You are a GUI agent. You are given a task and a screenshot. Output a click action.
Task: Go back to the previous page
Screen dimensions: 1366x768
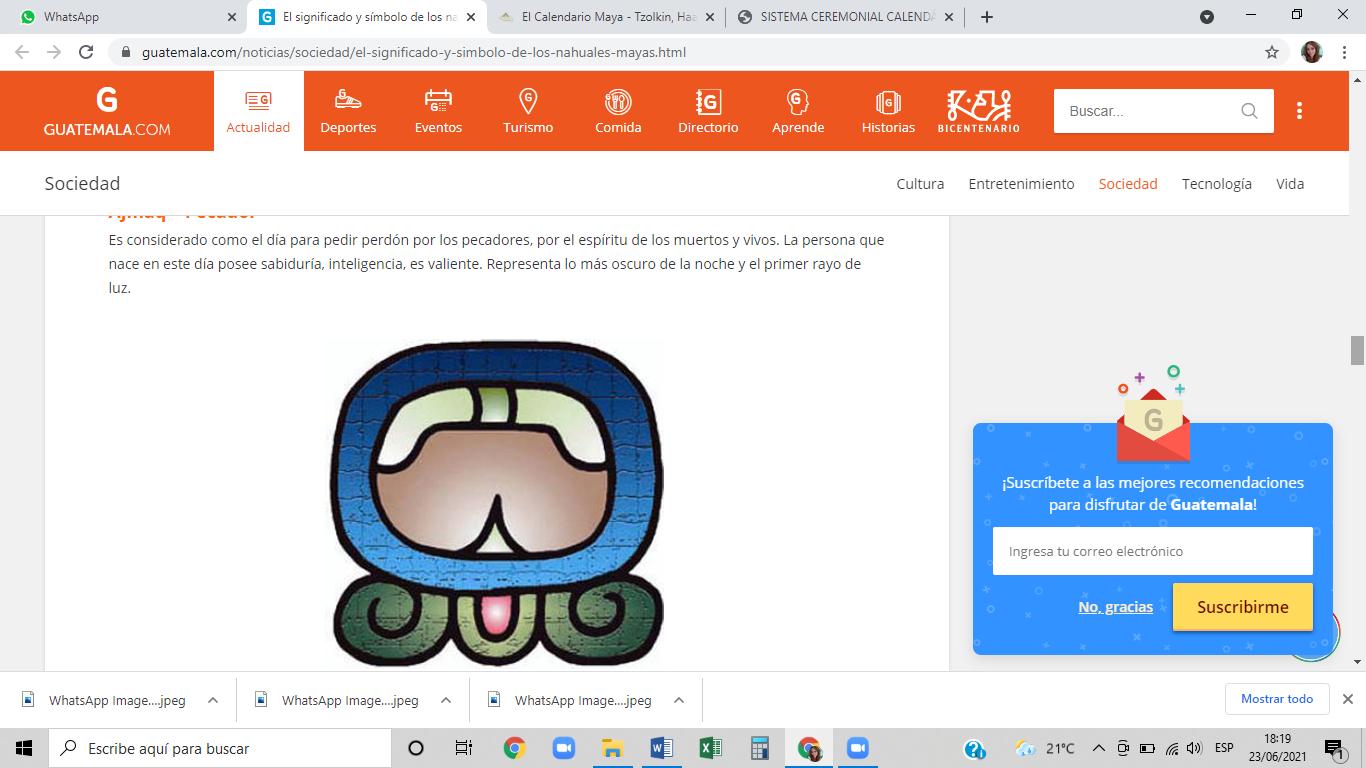[22, 52]
